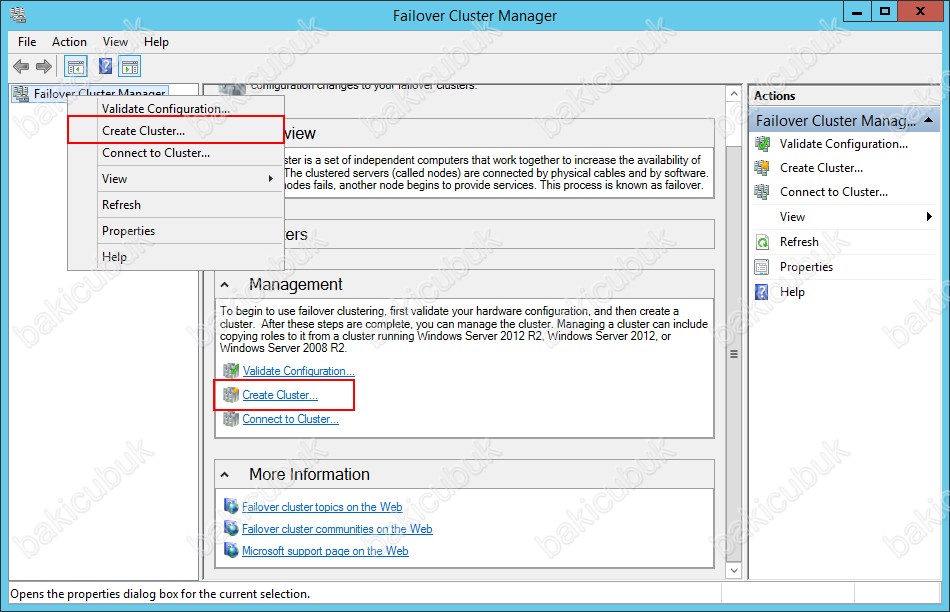The image size is (950, 612).
Task: Click Connect to Cluster icon in Actions pane
Action: tap(762, 192)
